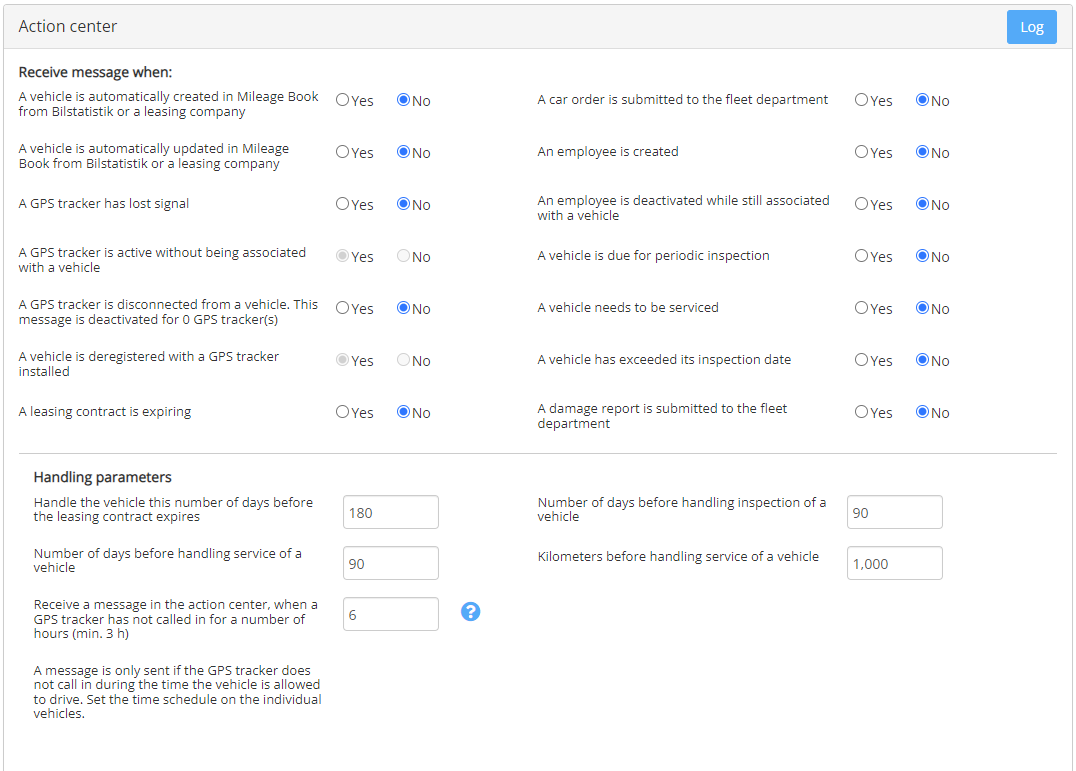Pick No for an employee is created
This screenshot has height=771, width=1076.
[922, 152]
